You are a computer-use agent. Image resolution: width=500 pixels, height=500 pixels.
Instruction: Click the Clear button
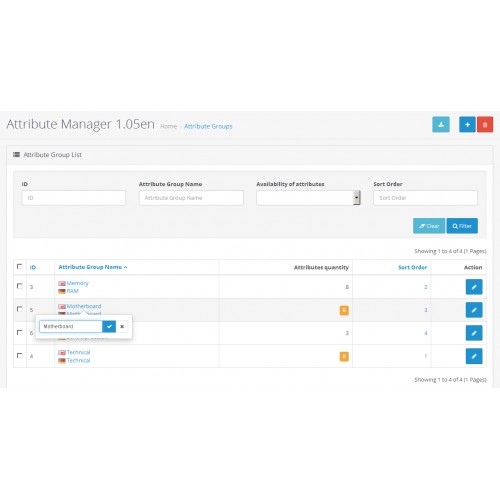[x=429, y=226]
